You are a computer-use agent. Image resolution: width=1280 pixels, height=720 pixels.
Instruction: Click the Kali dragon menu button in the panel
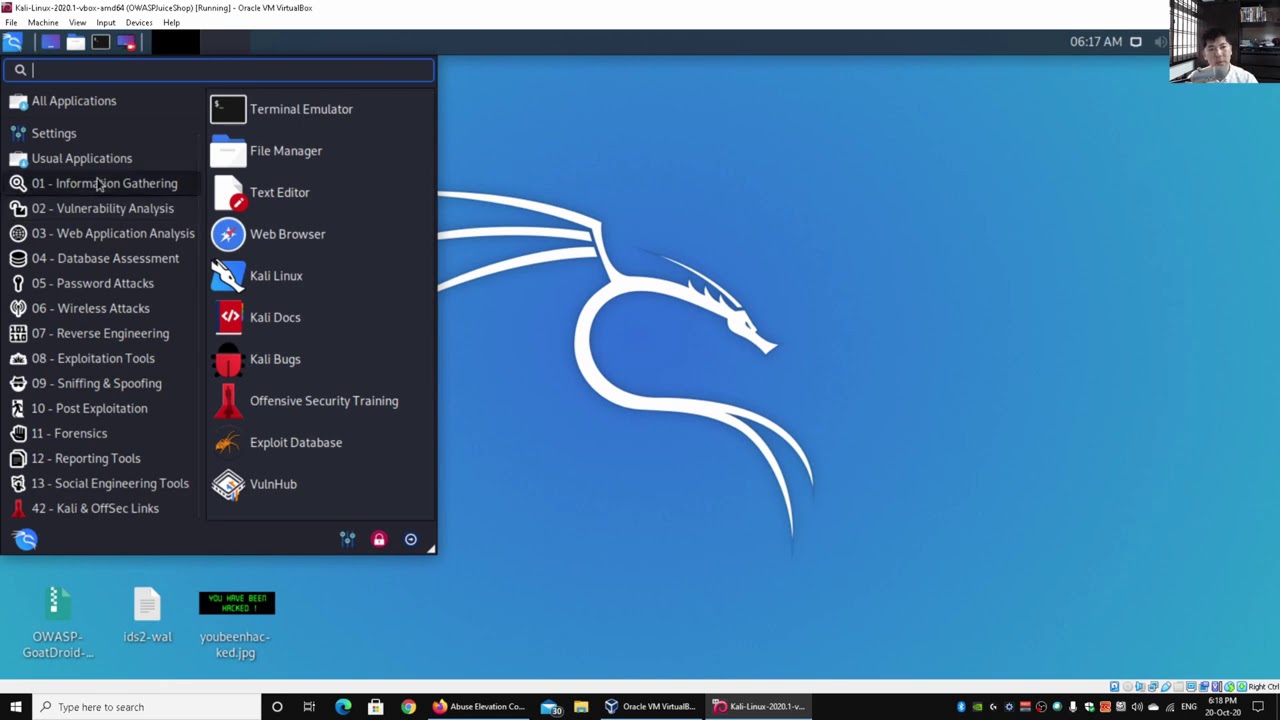(x=12, y=42)
